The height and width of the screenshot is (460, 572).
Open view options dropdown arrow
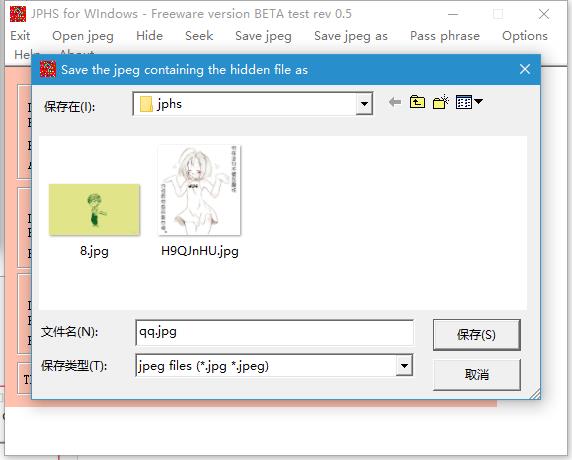[478, 101]
